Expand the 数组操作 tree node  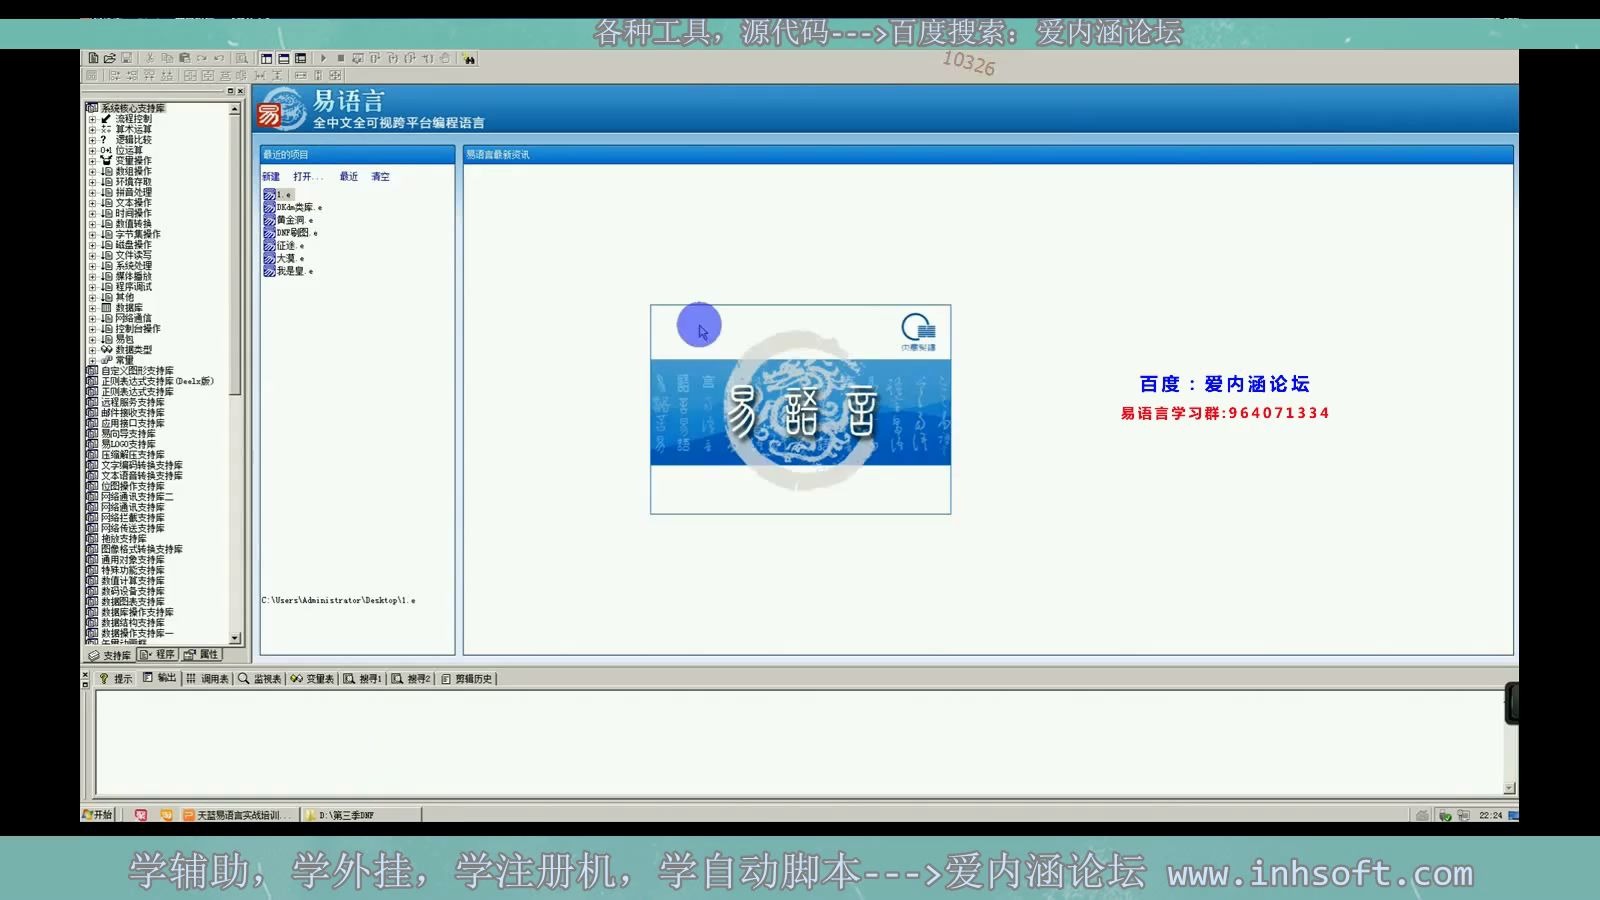point(92,171)
